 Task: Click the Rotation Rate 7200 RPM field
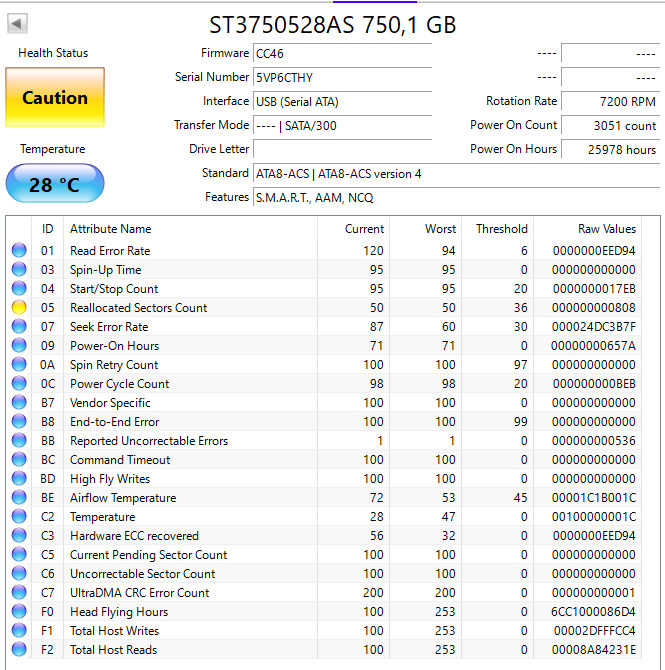tap(609, 101)
